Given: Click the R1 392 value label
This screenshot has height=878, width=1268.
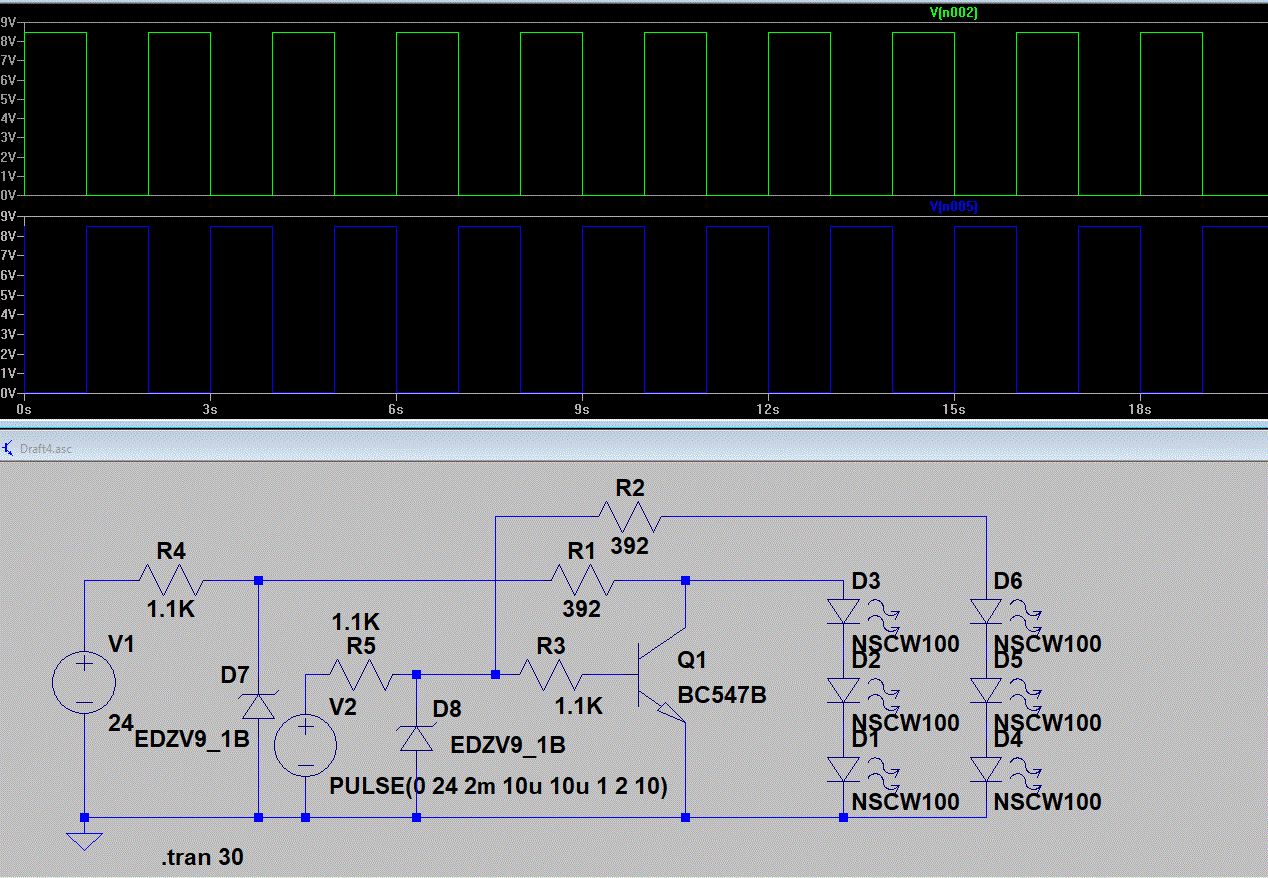Looking at the screenshot, I should pos(581,607).
